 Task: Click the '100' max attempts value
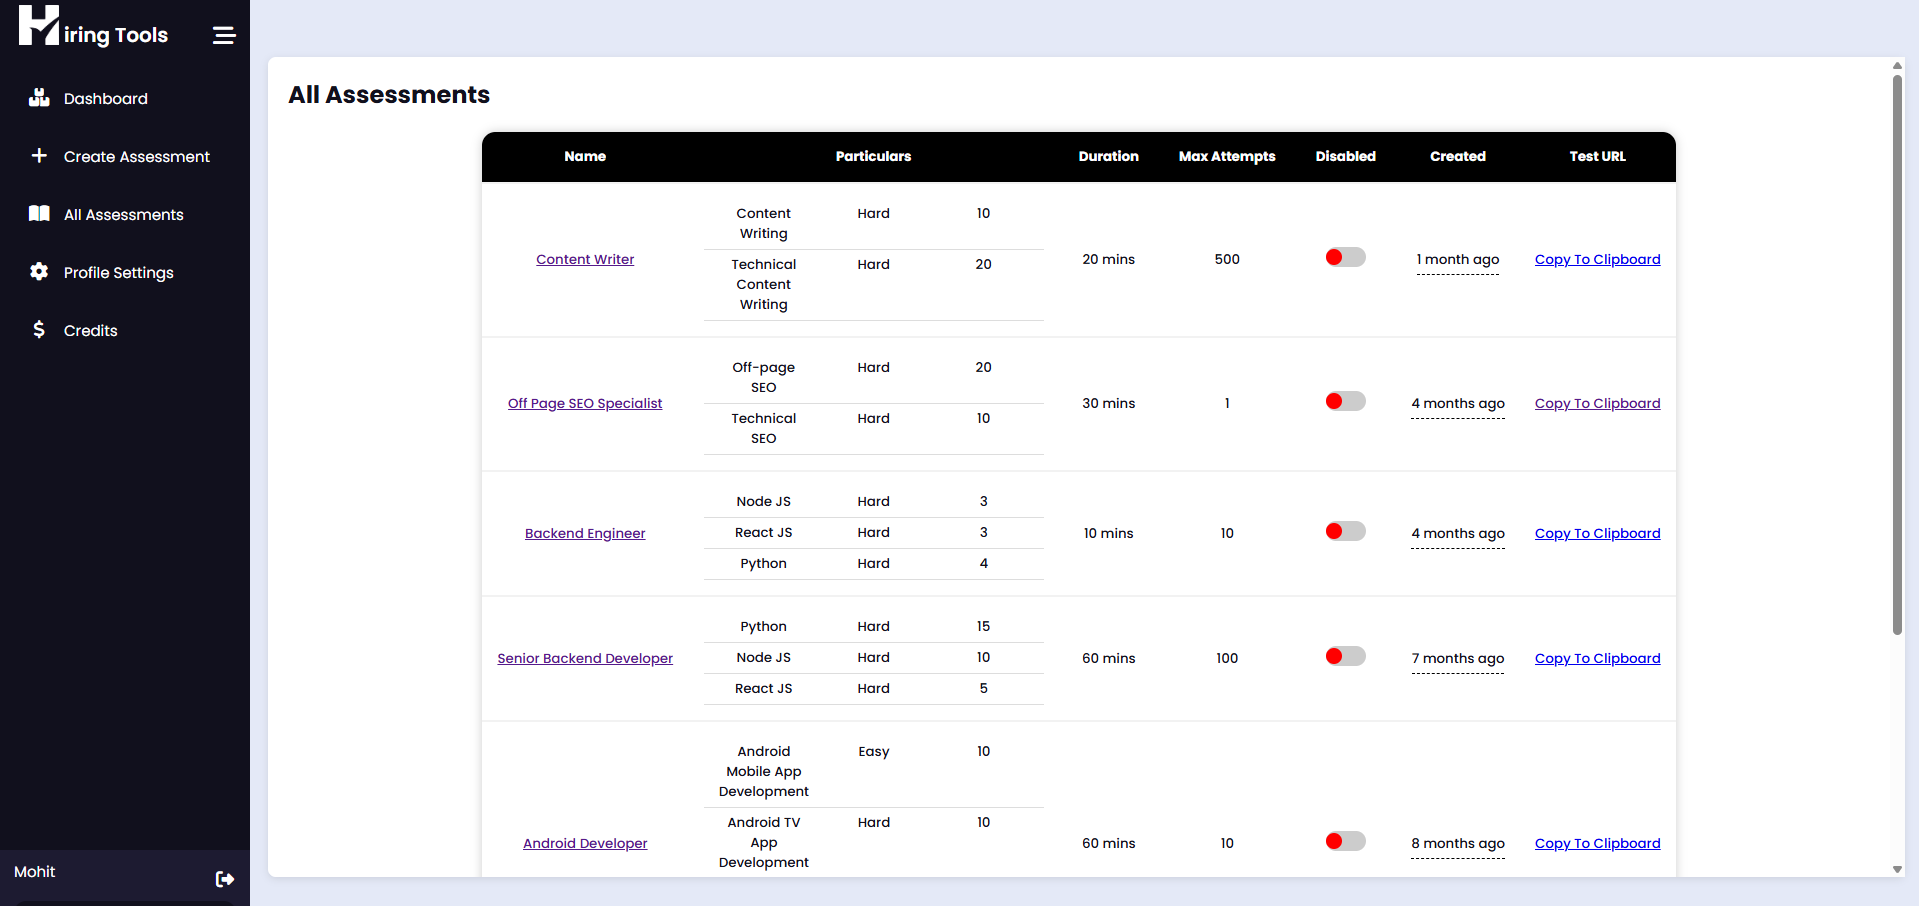(x=1227, y=658)
